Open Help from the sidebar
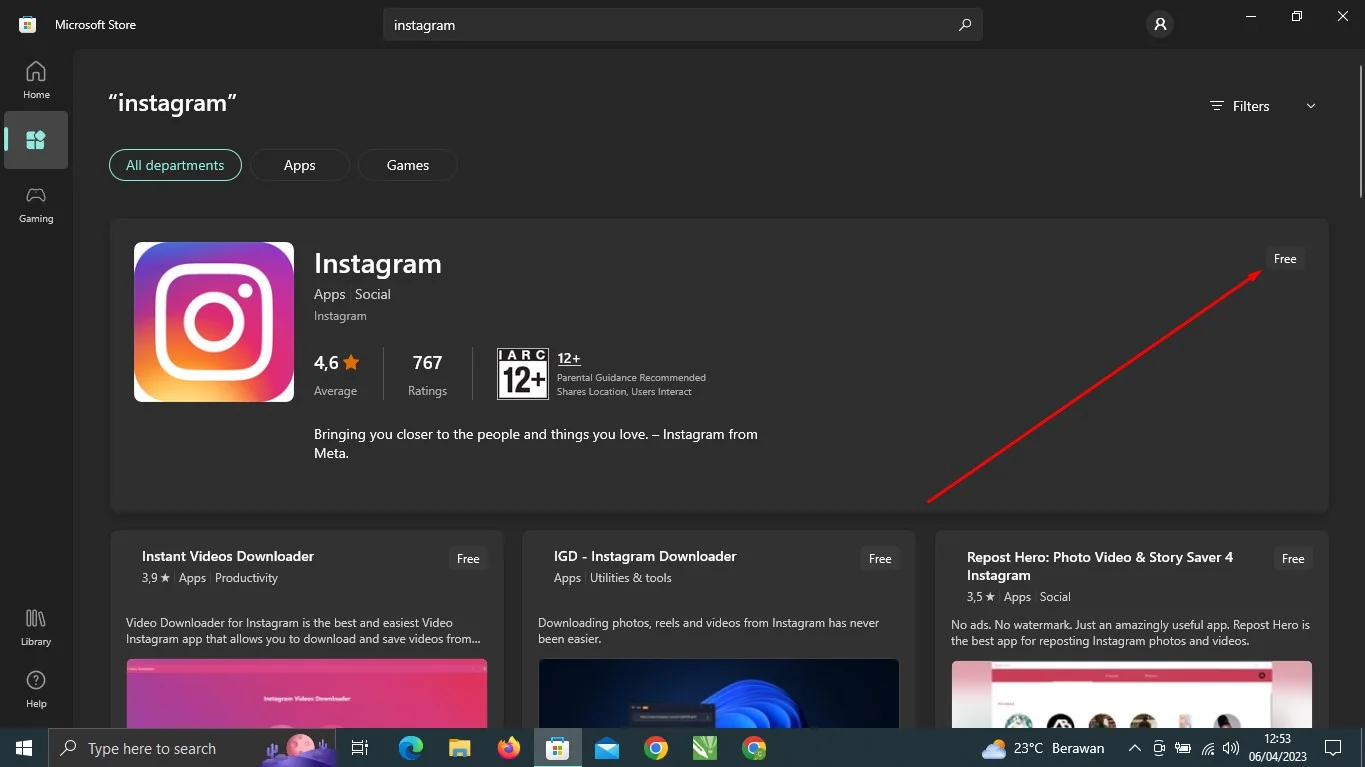1365x767 pixels. pos(36,689)
